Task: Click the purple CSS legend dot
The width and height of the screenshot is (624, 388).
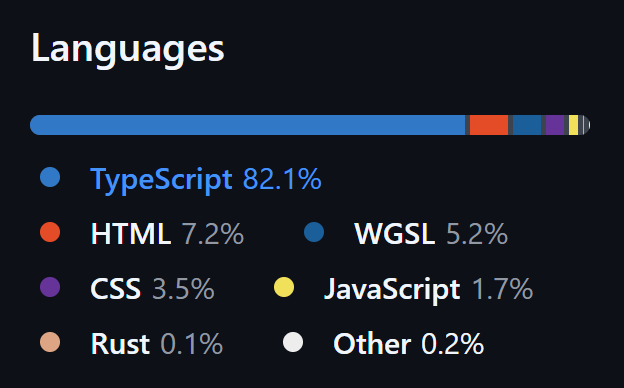Action: click(50, 287)
